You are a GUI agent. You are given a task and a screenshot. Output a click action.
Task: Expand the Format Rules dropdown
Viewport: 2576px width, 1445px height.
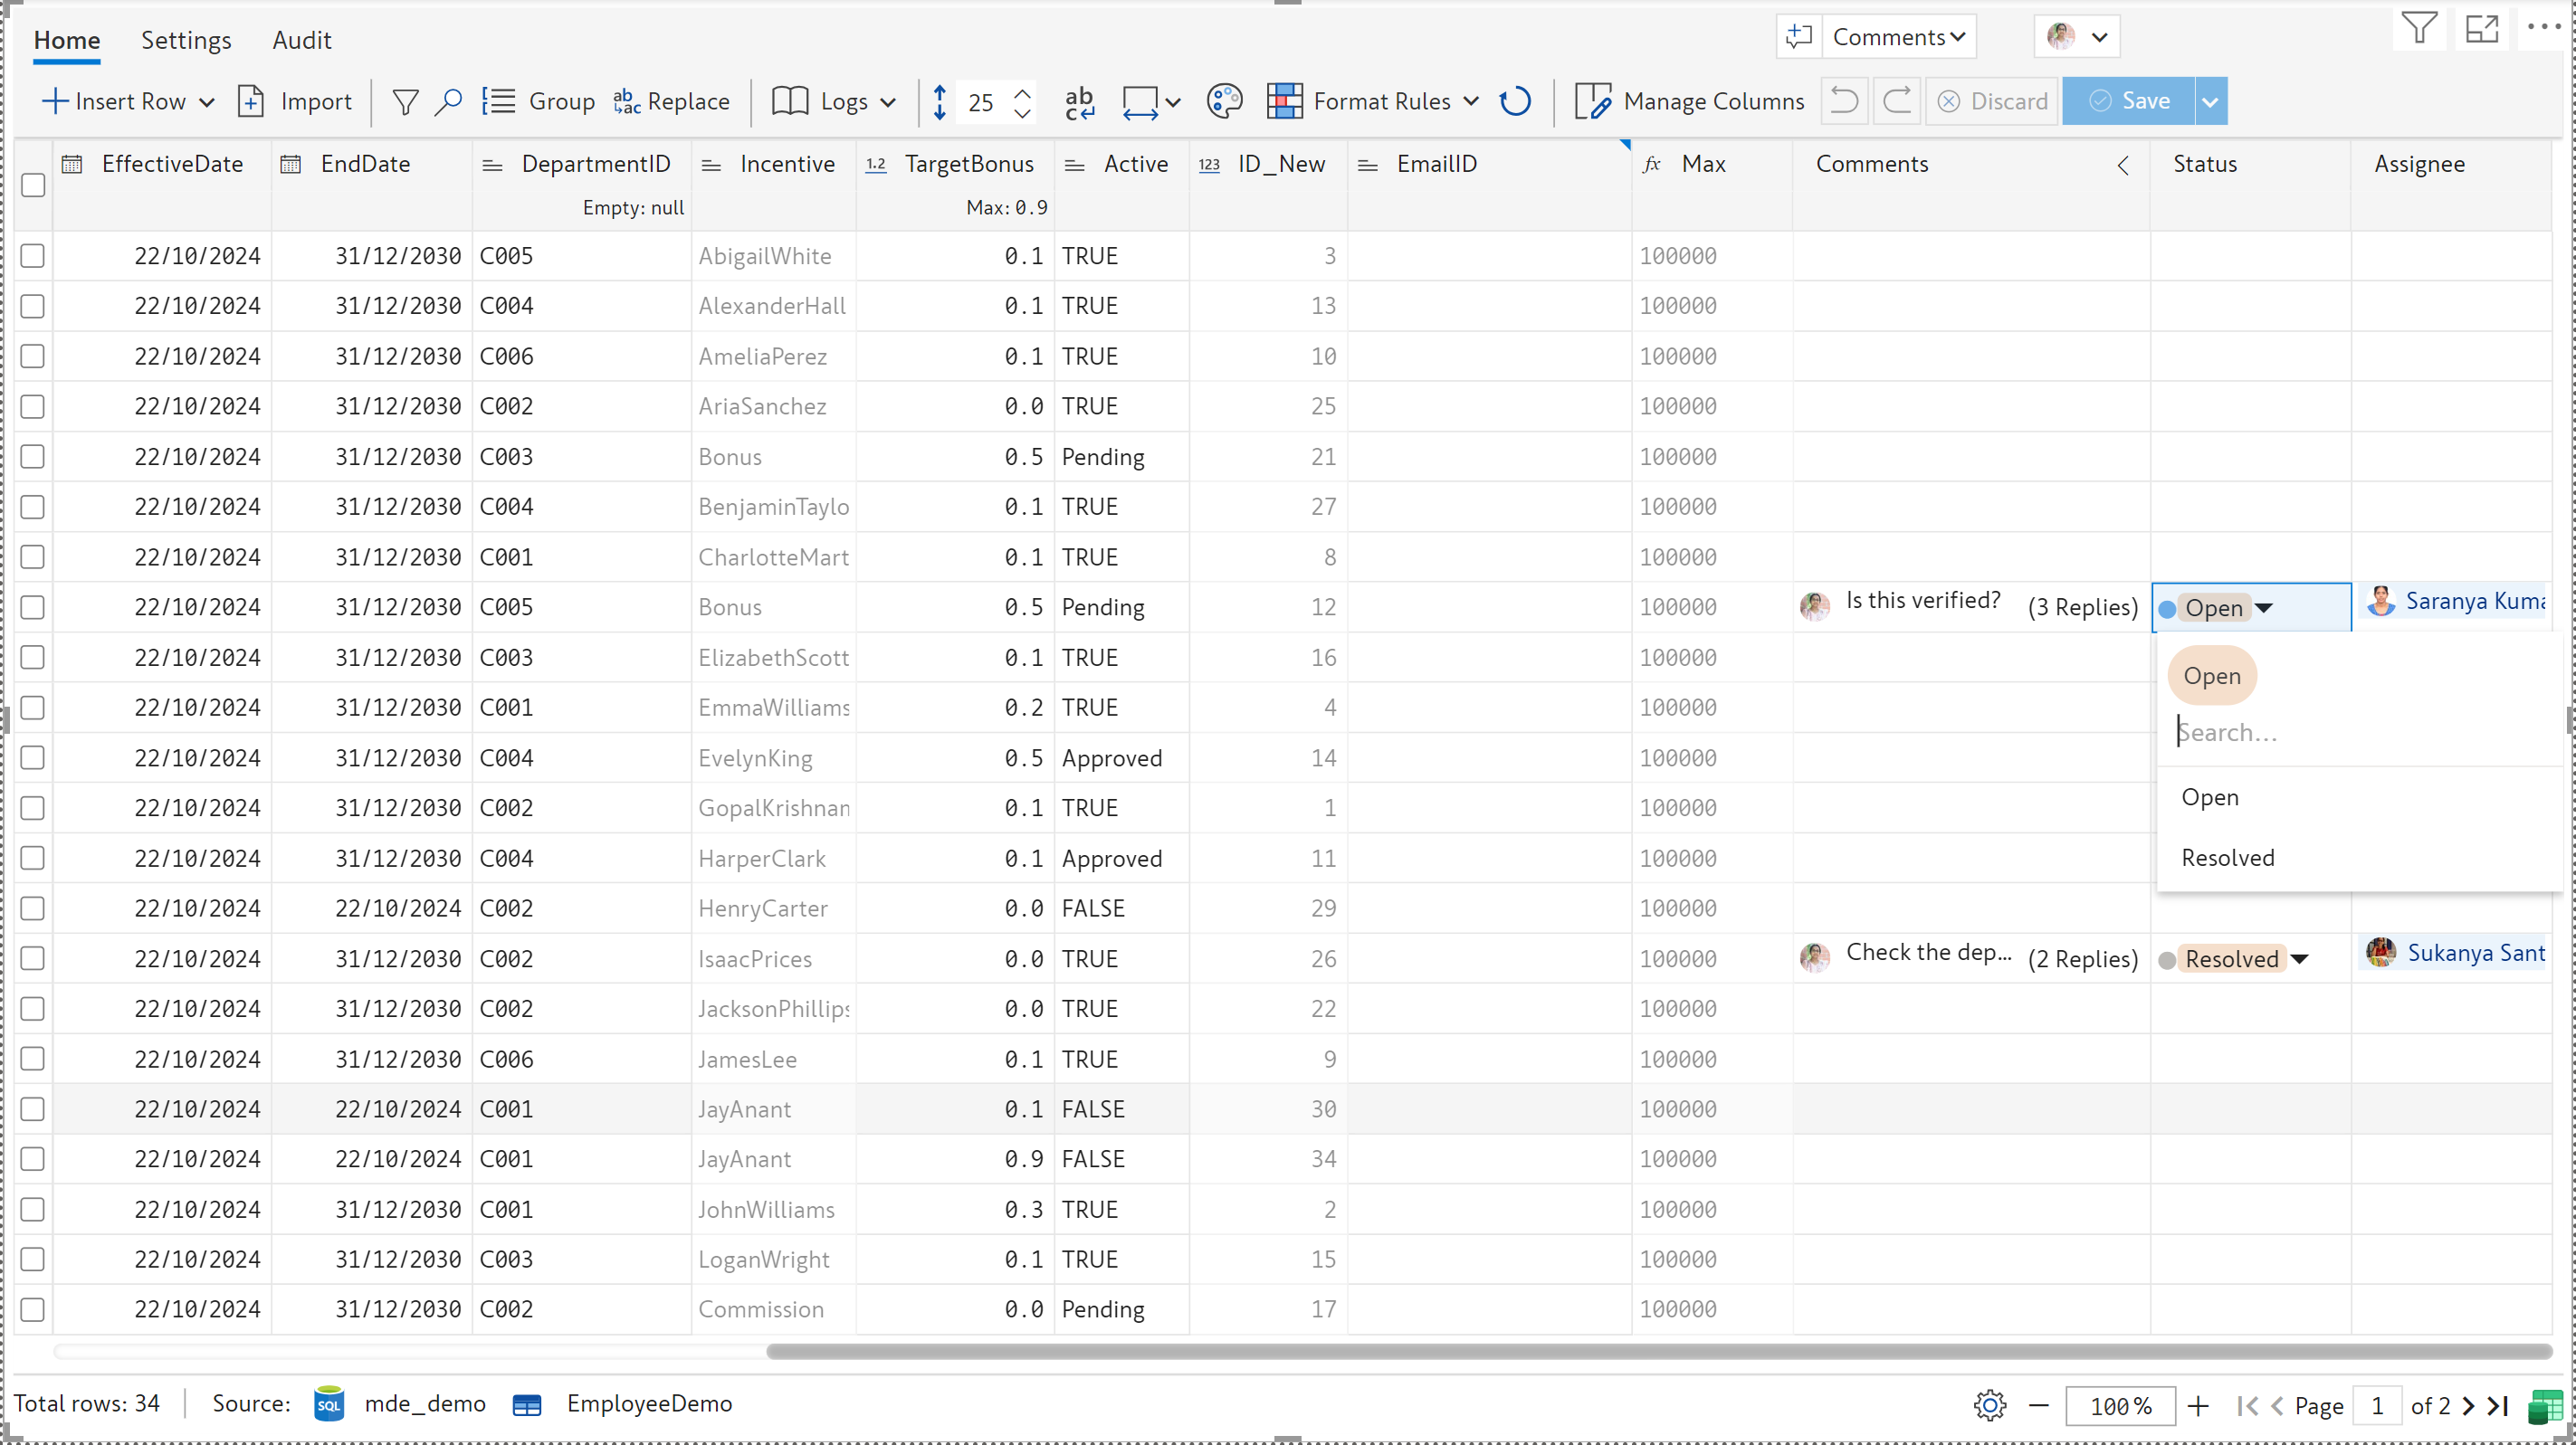pyautogui.click(x=1470, y=101)
